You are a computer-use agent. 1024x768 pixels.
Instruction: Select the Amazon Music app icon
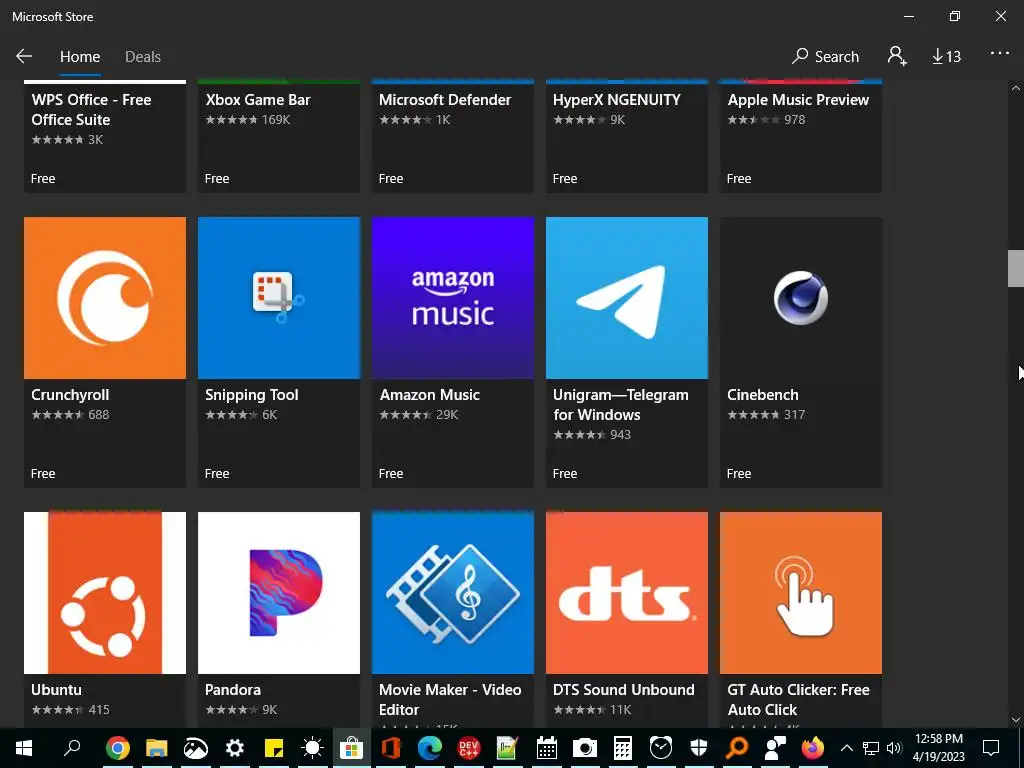coord(453,298)
